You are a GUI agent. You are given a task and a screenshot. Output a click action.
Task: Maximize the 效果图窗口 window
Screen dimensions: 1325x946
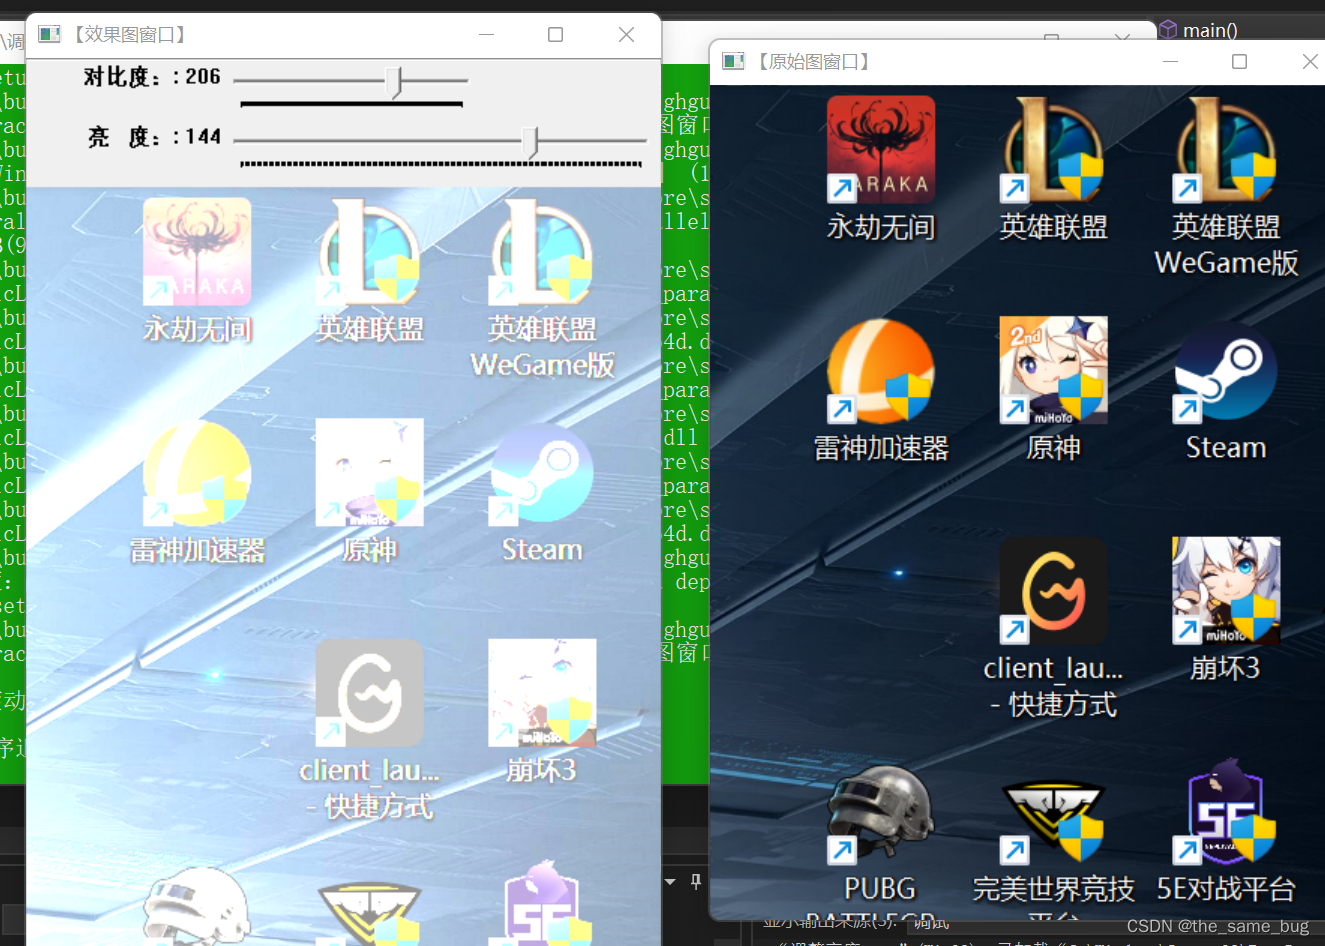click(x=555, y=34)
